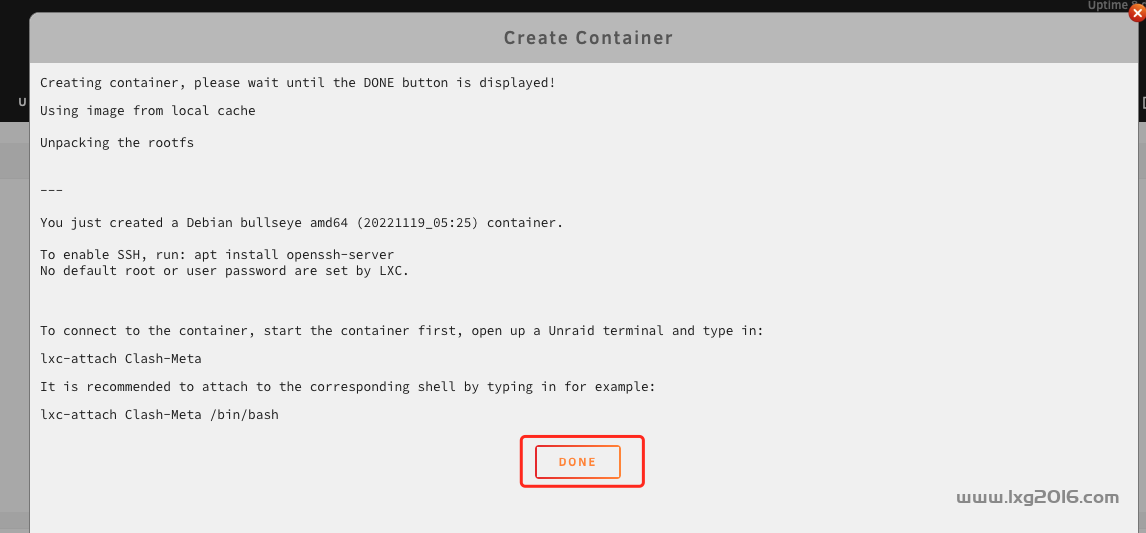The width and height of the screenshot is (1146, 533).
Task: Click the Debian bullseye amd64 message line
Action: [301, 223]
